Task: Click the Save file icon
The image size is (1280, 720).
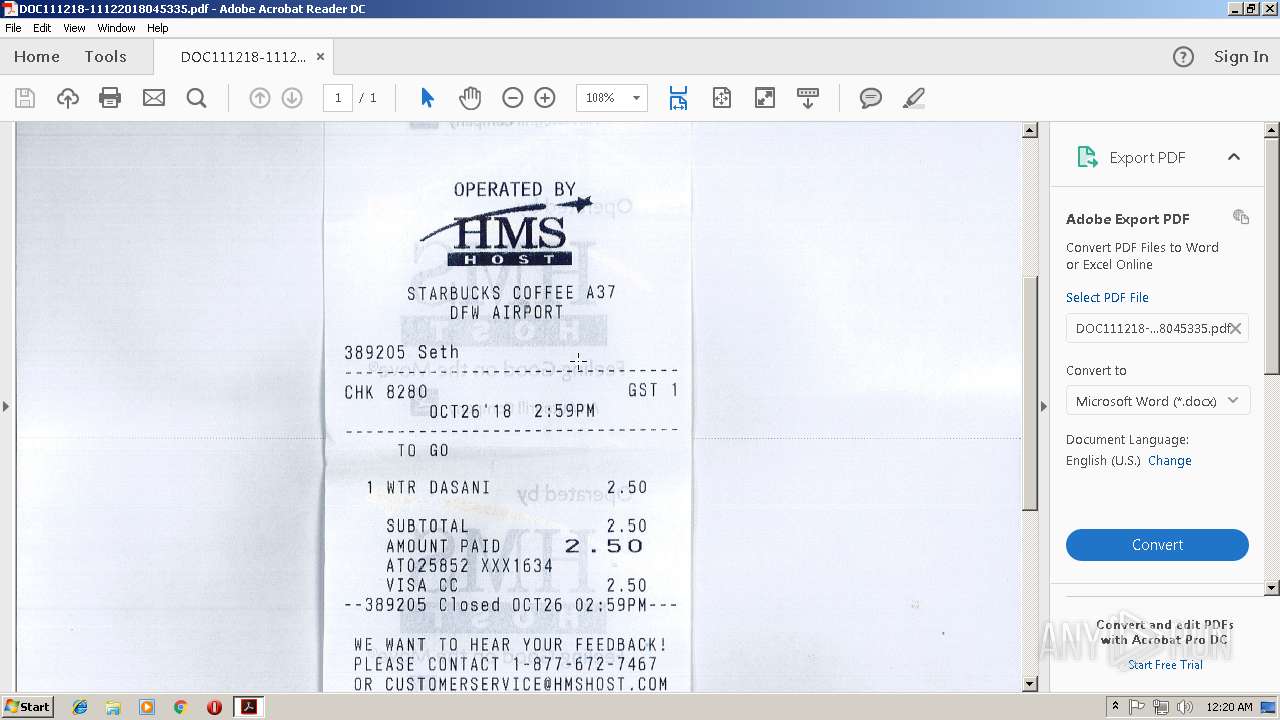Action: pos(25,98)
